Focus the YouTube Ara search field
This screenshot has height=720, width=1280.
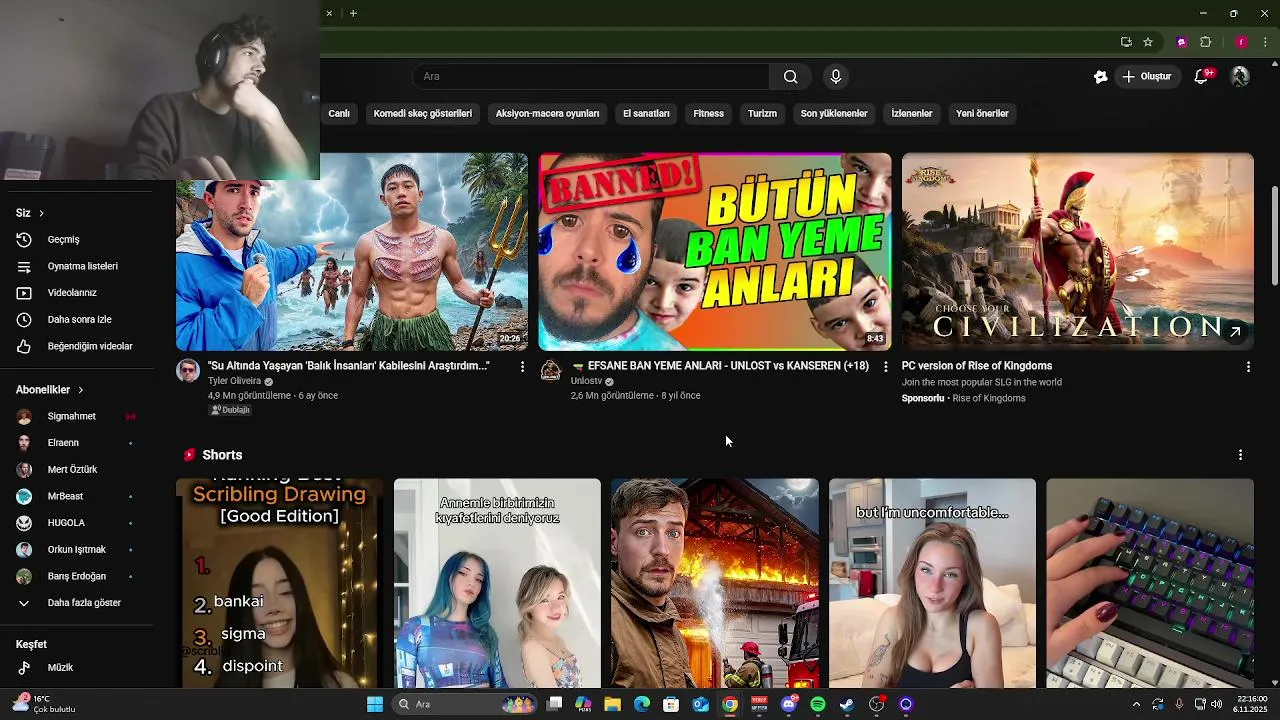click(590, 76)
